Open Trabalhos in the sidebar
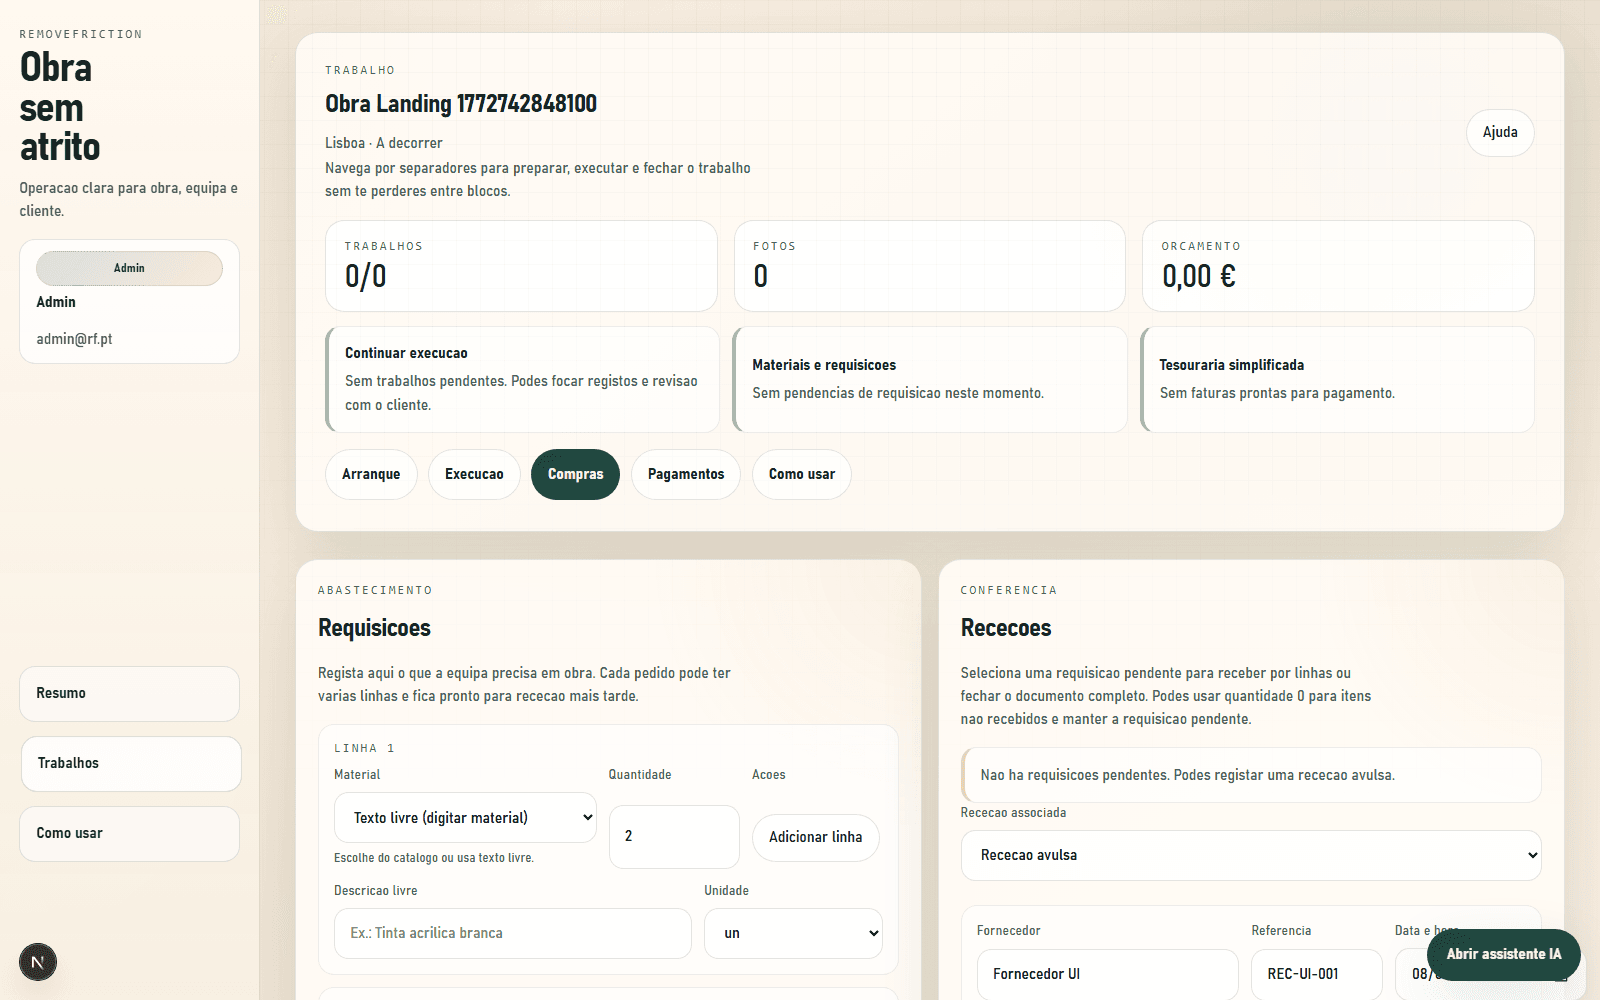Screen dimensions: 1600x1000 coord(130,764)
